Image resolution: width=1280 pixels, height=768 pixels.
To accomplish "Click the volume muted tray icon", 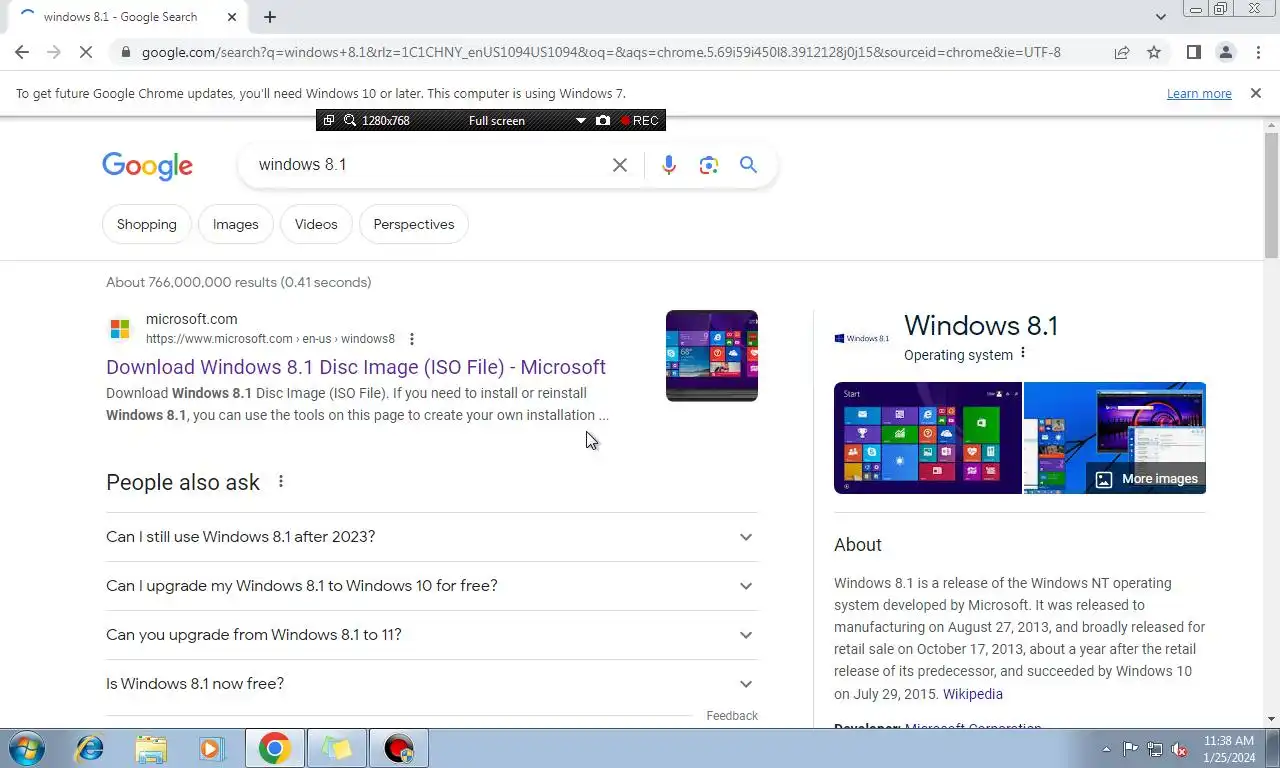I will pos(1179,749).
